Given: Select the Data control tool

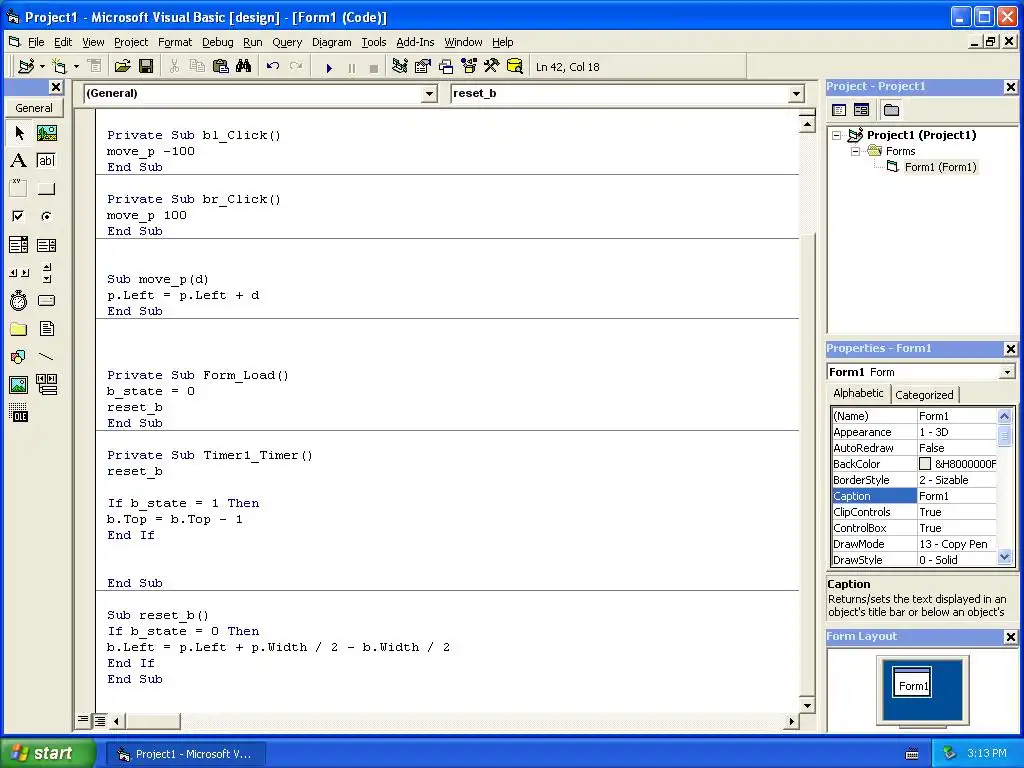Looking at the screenshot, I should click(x=46, y=385).
